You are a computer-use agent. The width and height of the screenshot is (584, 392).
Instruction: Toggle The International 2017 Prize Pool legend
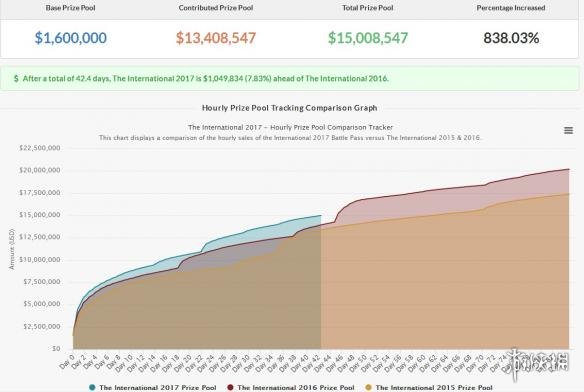(153, 388)
